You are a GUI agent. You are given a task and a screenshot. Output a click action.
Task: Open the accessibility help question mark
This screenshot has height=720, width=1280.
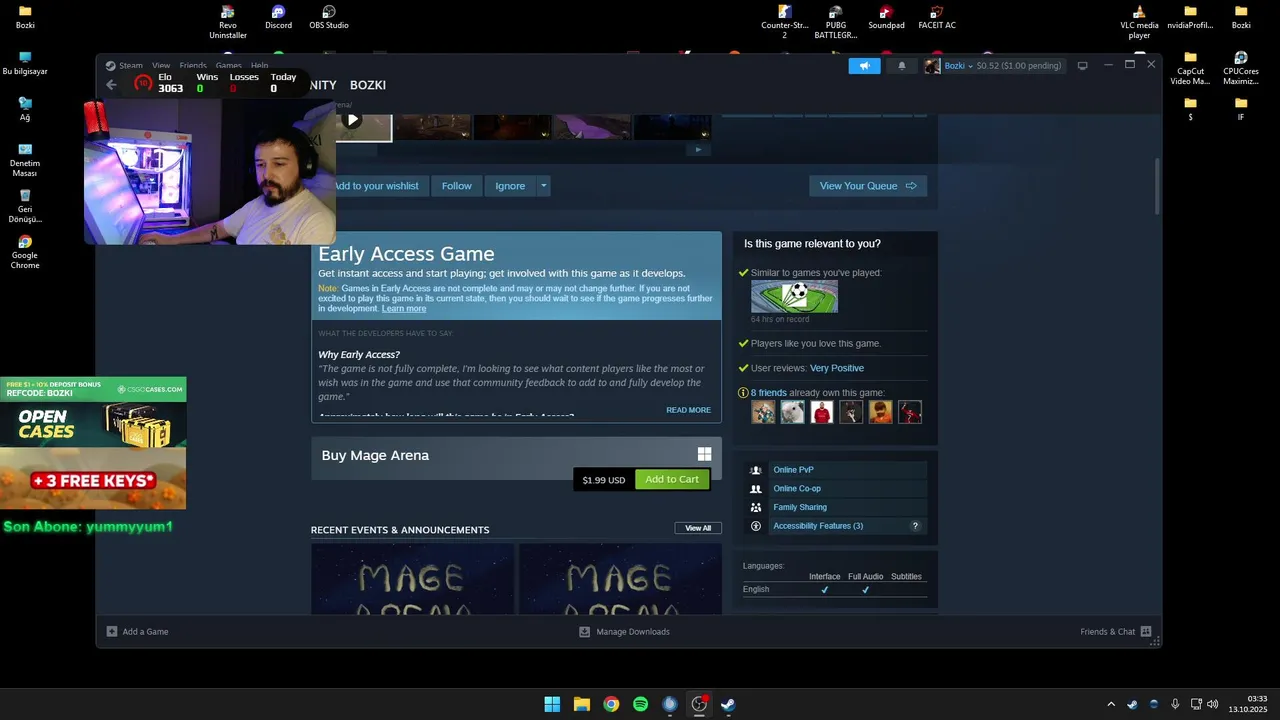tap(915, 526)
